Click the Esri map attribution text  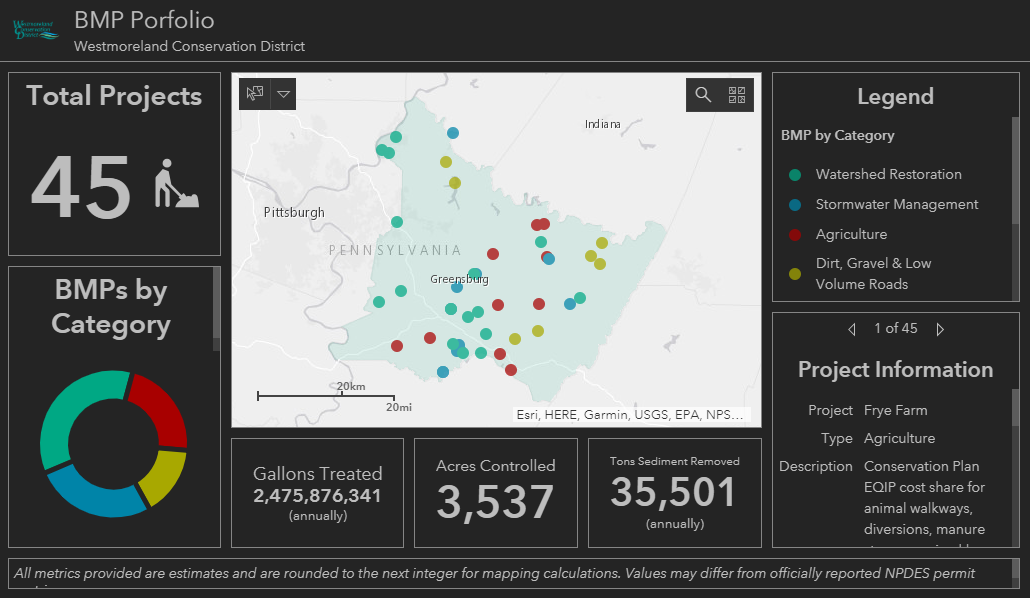point(630,414)
